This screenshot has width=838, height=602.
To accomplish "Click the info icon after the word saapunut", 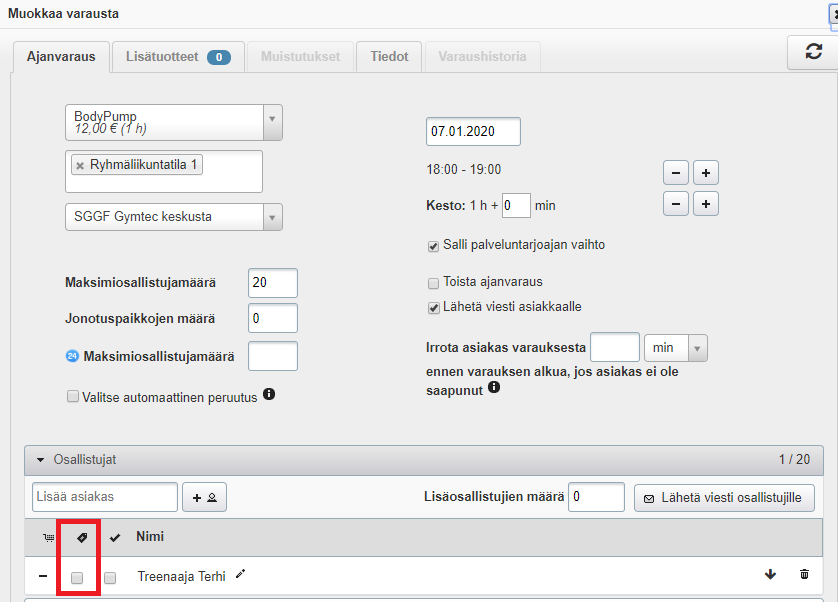I will click(494, 387).
